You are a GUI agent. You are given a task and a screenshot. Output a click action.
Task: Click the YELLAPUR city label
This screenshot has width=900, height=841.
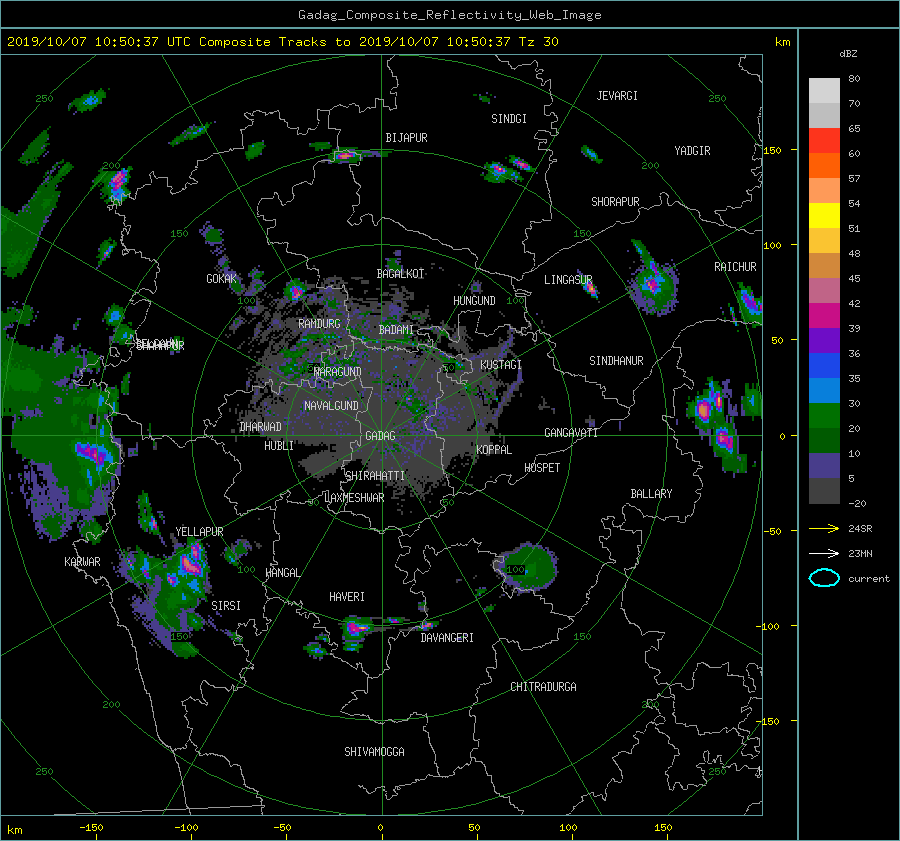point(199,532)
